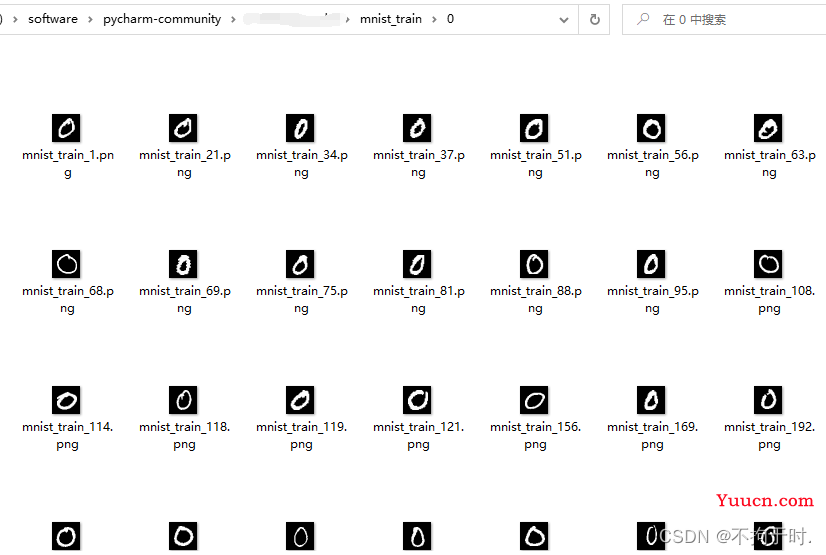
Task: Click the file name mnist_train_169.png
Action: [653, 435]
